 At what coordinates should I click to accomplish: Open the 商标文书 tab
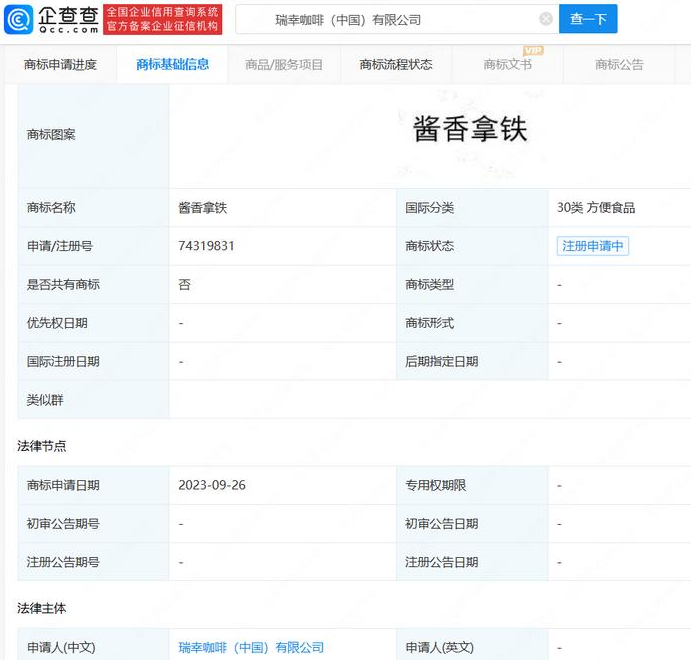(x=507, y=65)
